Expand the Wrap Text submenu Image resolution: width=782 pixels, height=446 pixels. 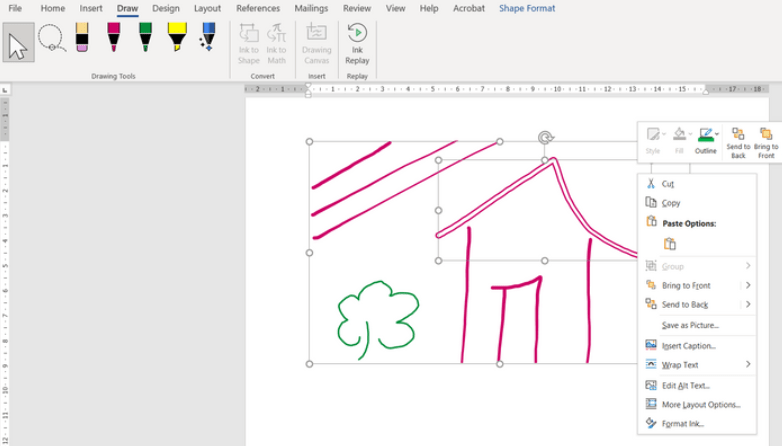pyautogui.click(x=747, y=365)
